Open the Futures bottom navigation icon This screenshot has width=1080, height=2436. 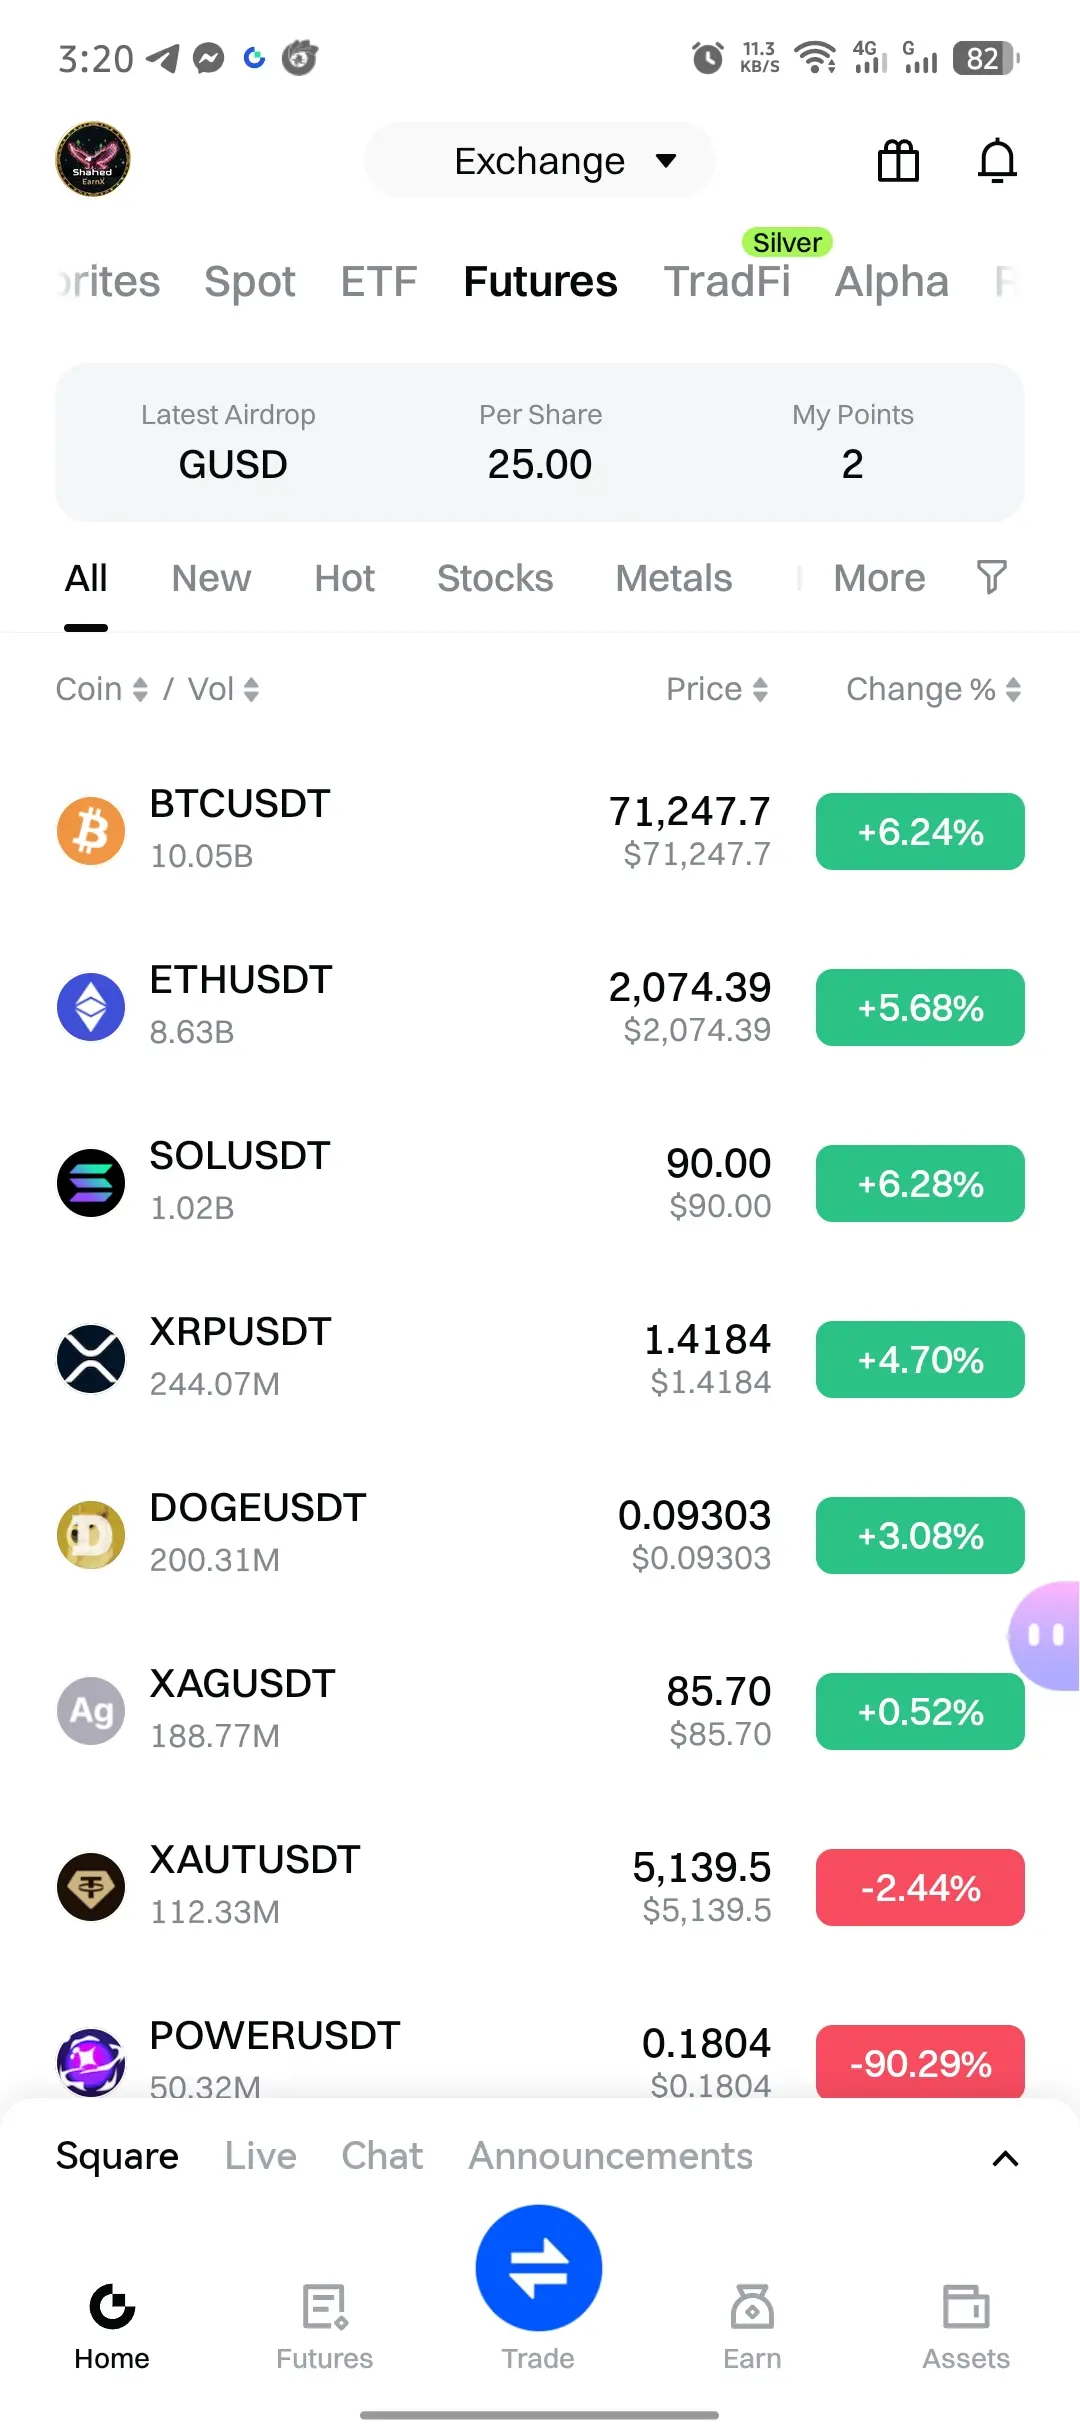click(x=325, y=2307)
